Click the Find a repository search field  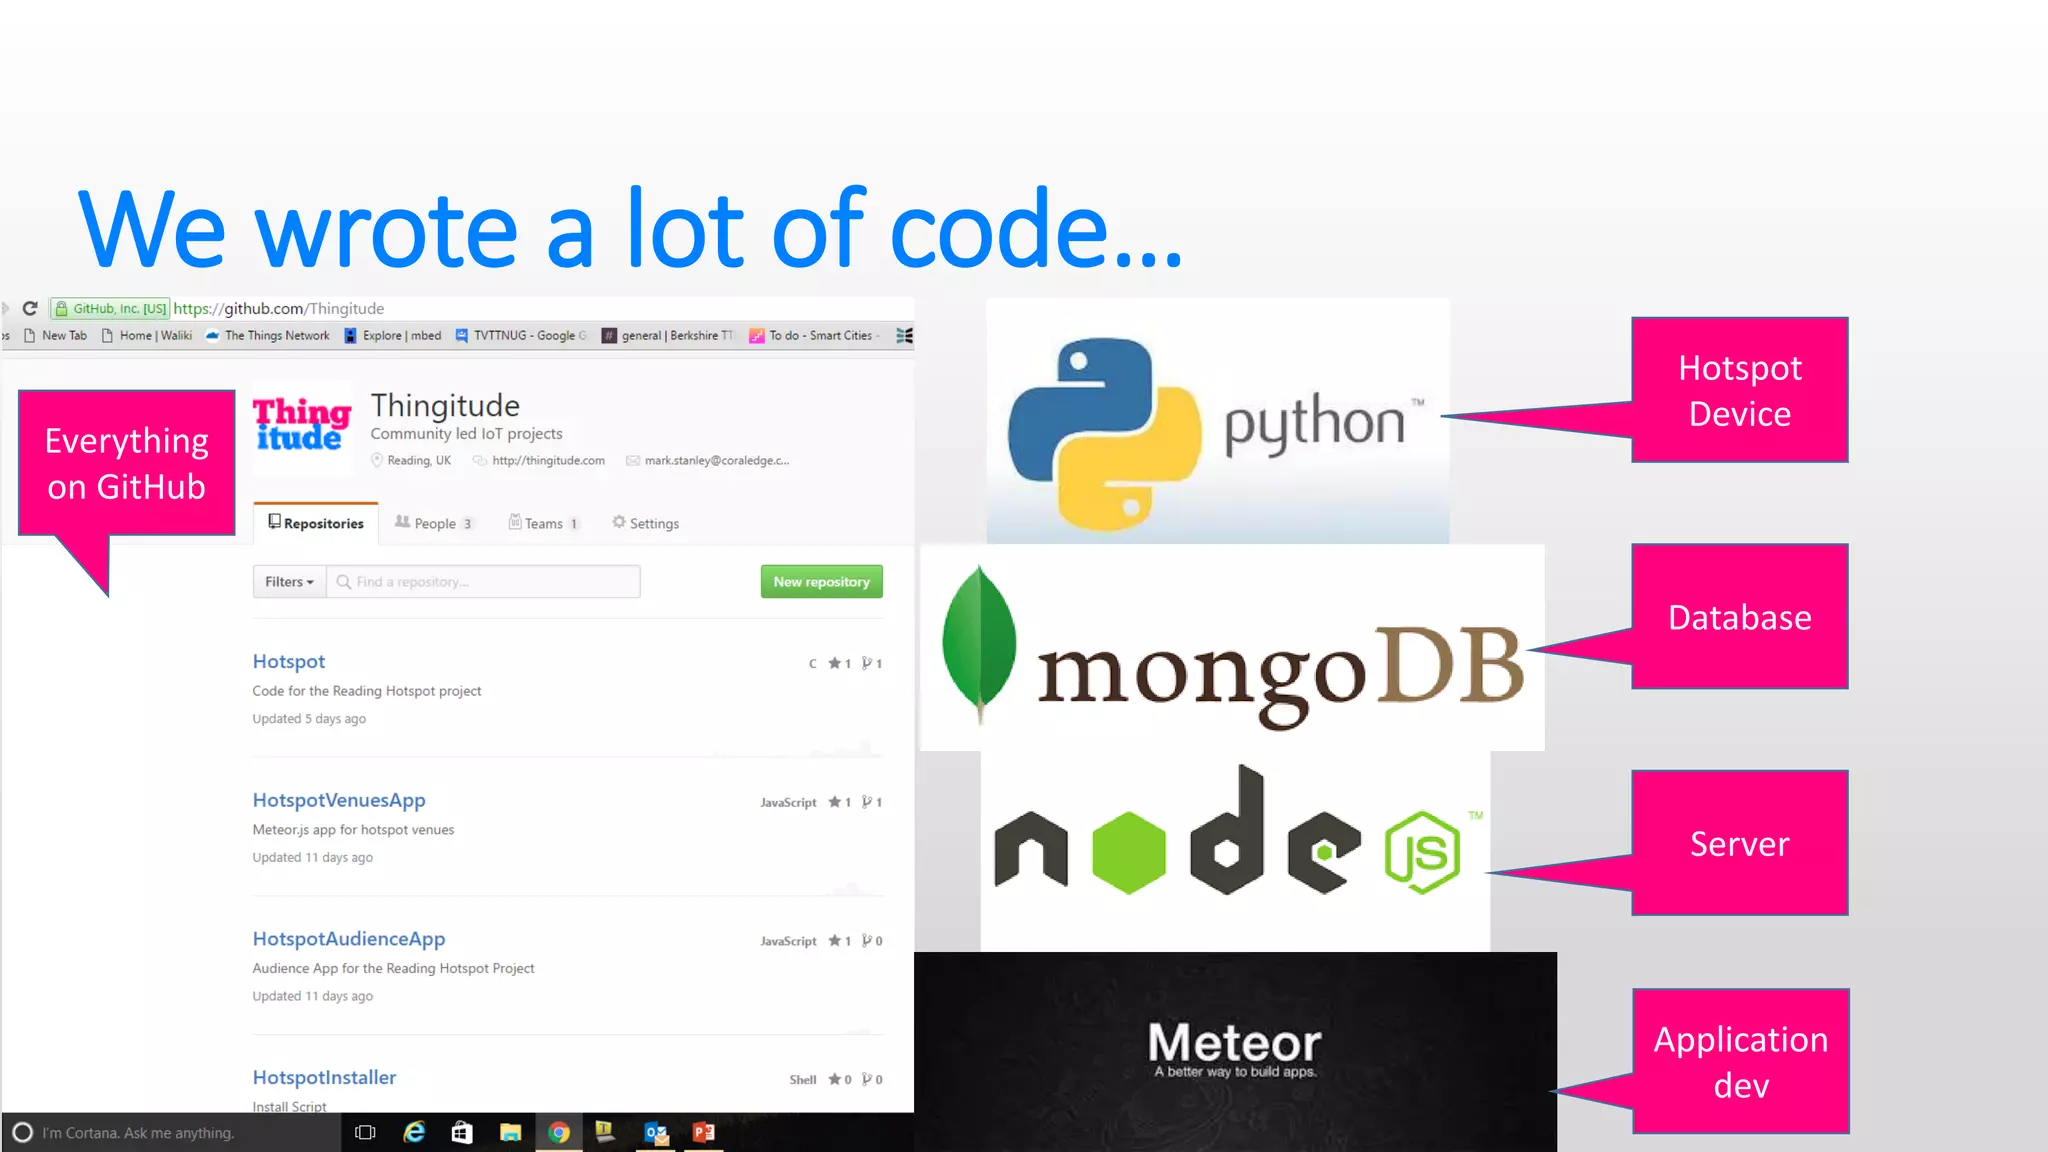point(483,582)
